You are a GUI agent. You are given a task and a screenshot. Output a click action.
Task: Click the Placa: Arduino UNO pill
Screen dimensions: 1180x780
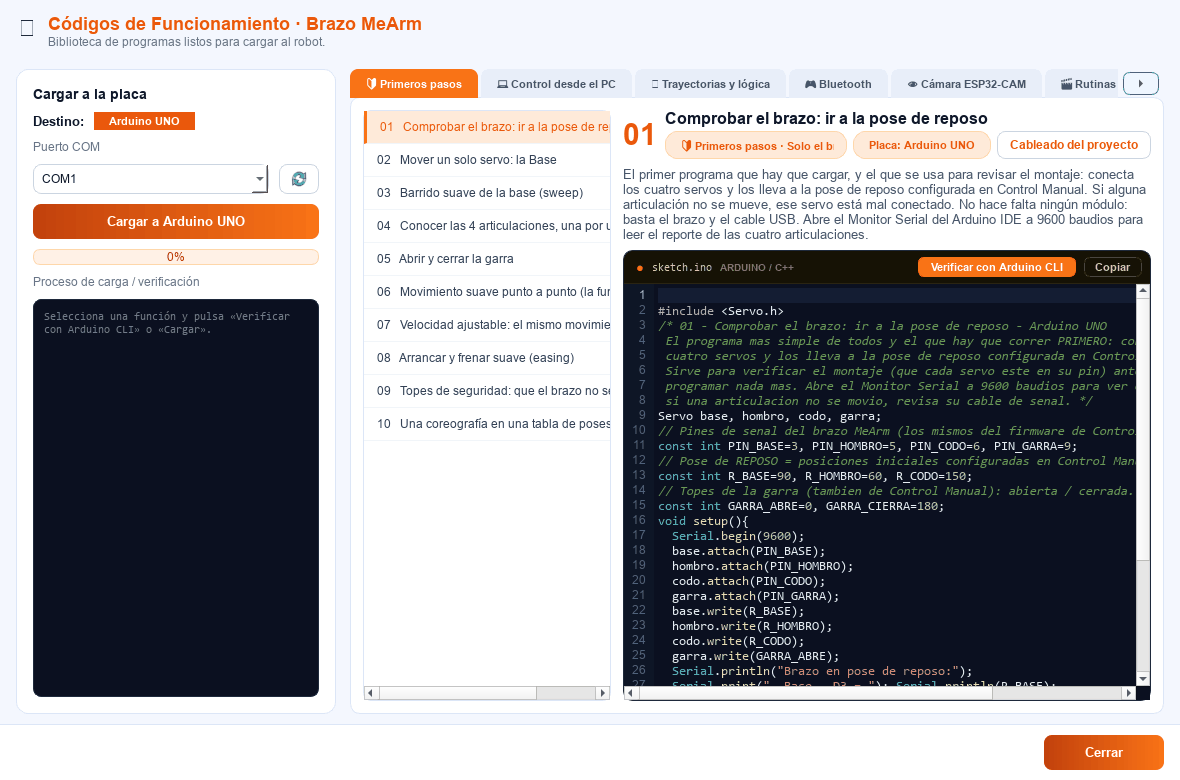pyautogui.click(x=921, y=145)
